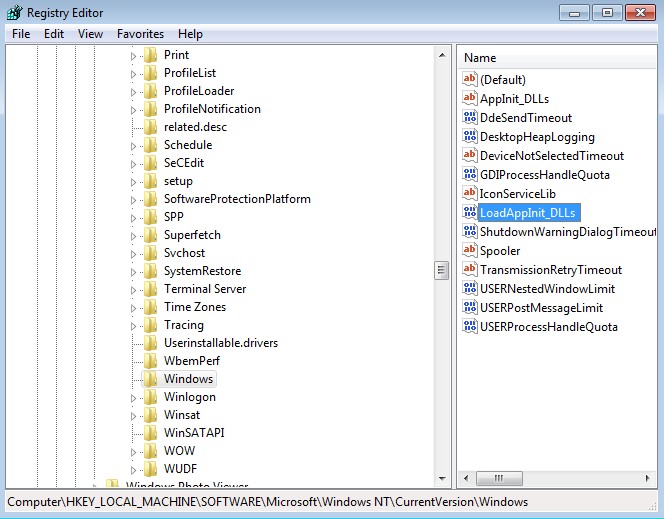Click the folder icon next to Superfetch
Viewport: 664px width, 519px height.
coord(151,235)
